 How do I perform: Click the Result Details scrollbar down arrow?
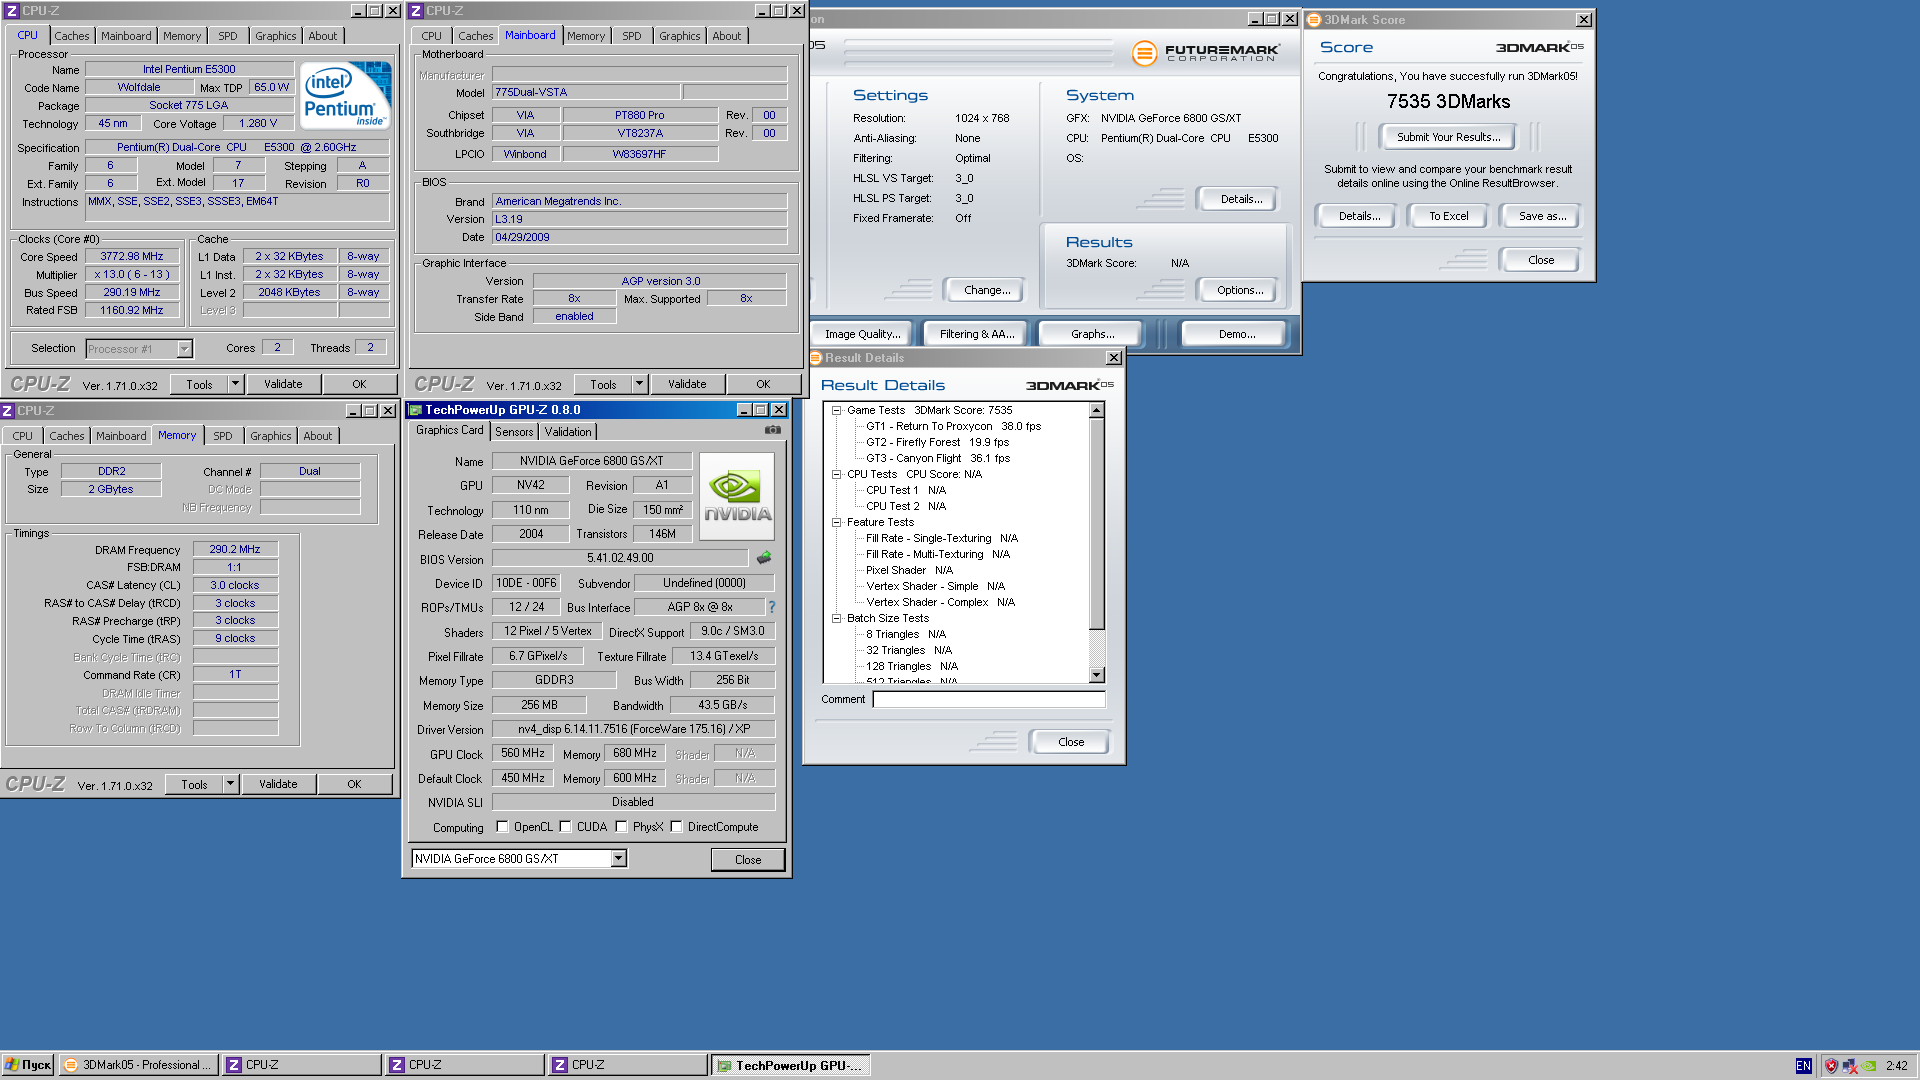click(x=1097, y=675)
